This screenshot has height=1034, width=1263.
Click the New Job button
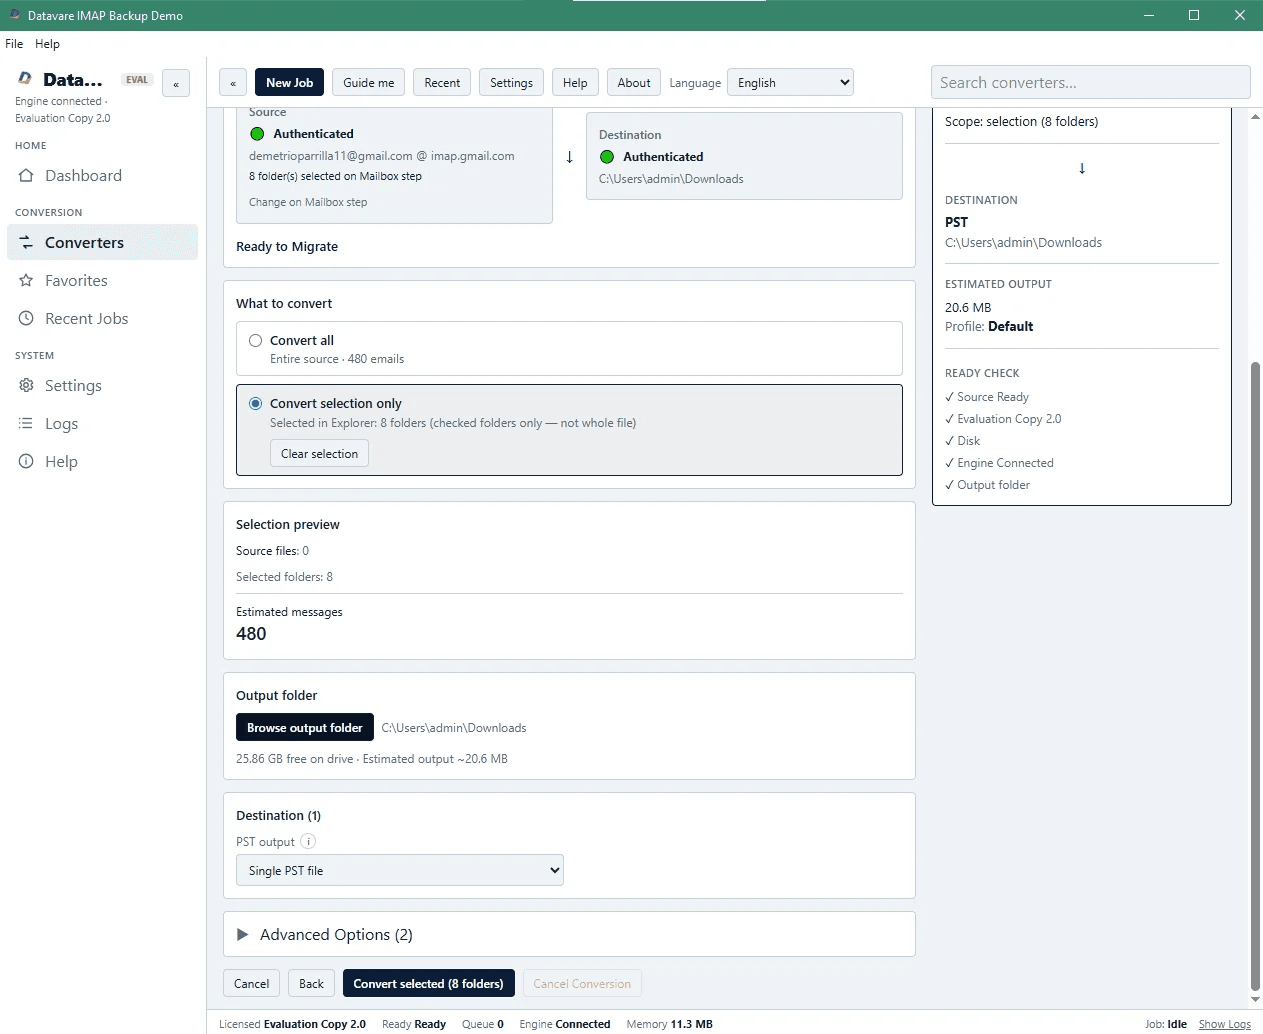[x=289, y=83]
